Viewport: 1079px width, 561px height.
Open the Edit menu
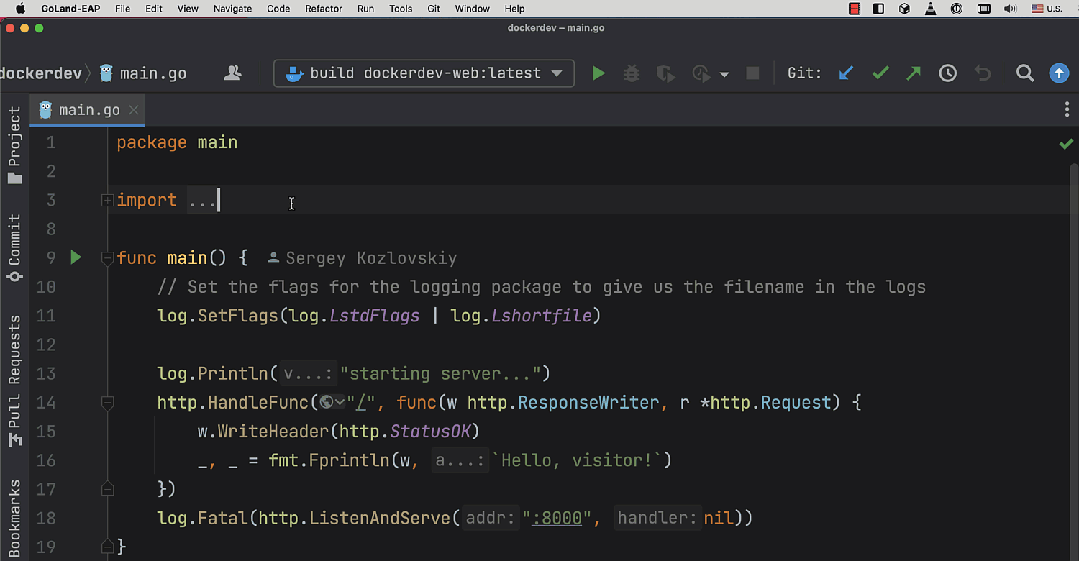point(154,8)
